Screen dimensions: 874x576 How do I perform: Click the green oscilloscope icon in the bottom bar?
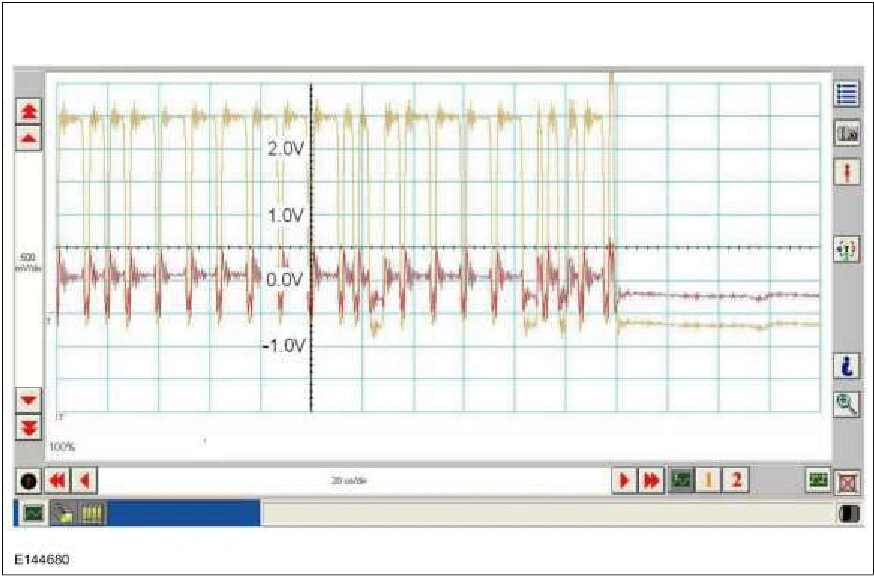34,513
